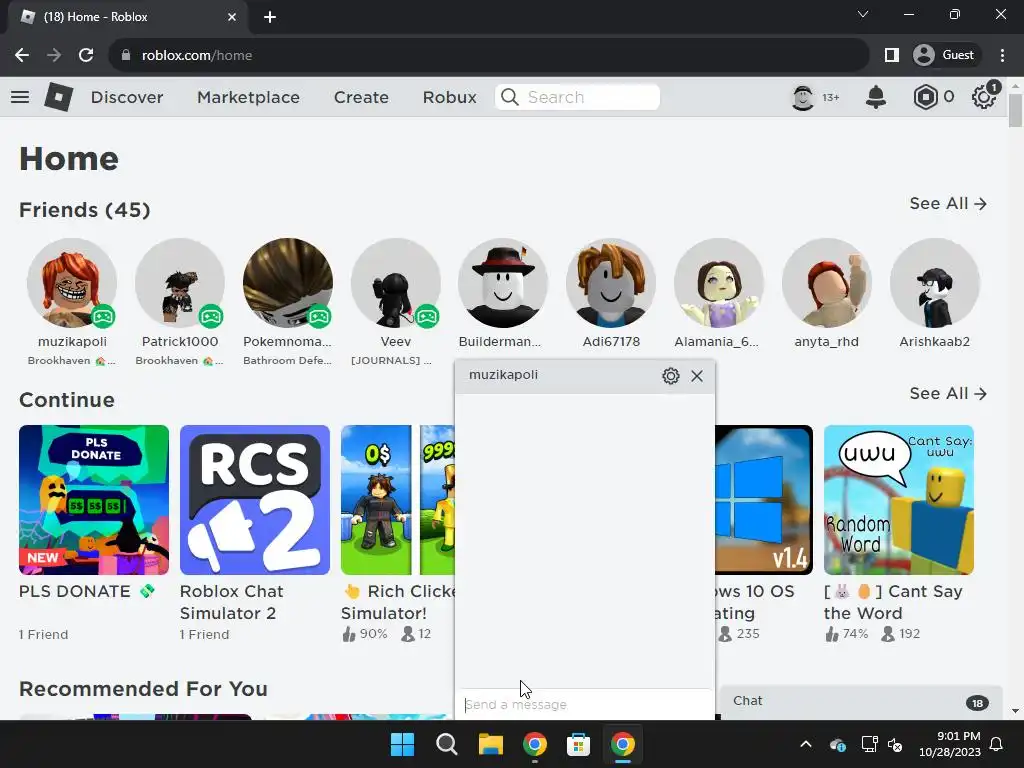Viewport: 1024px width, 768px height.
Task: Open Arishkaab2's friend avatar
Action: [x=935, y=283]
